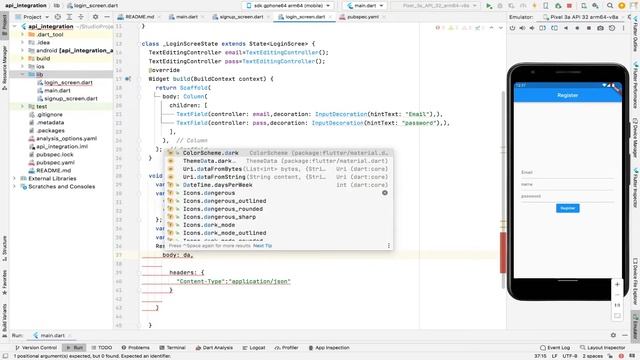Open signup_screen.dart in project tree
The width and height of the screenshot is (640, 360).
tap(71, 98)
